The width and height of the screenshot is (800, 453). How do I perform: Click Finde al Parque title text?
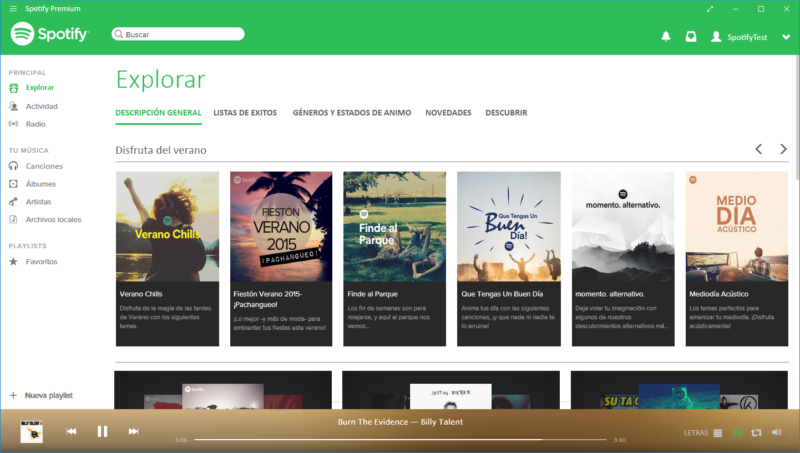coord(372,294)
